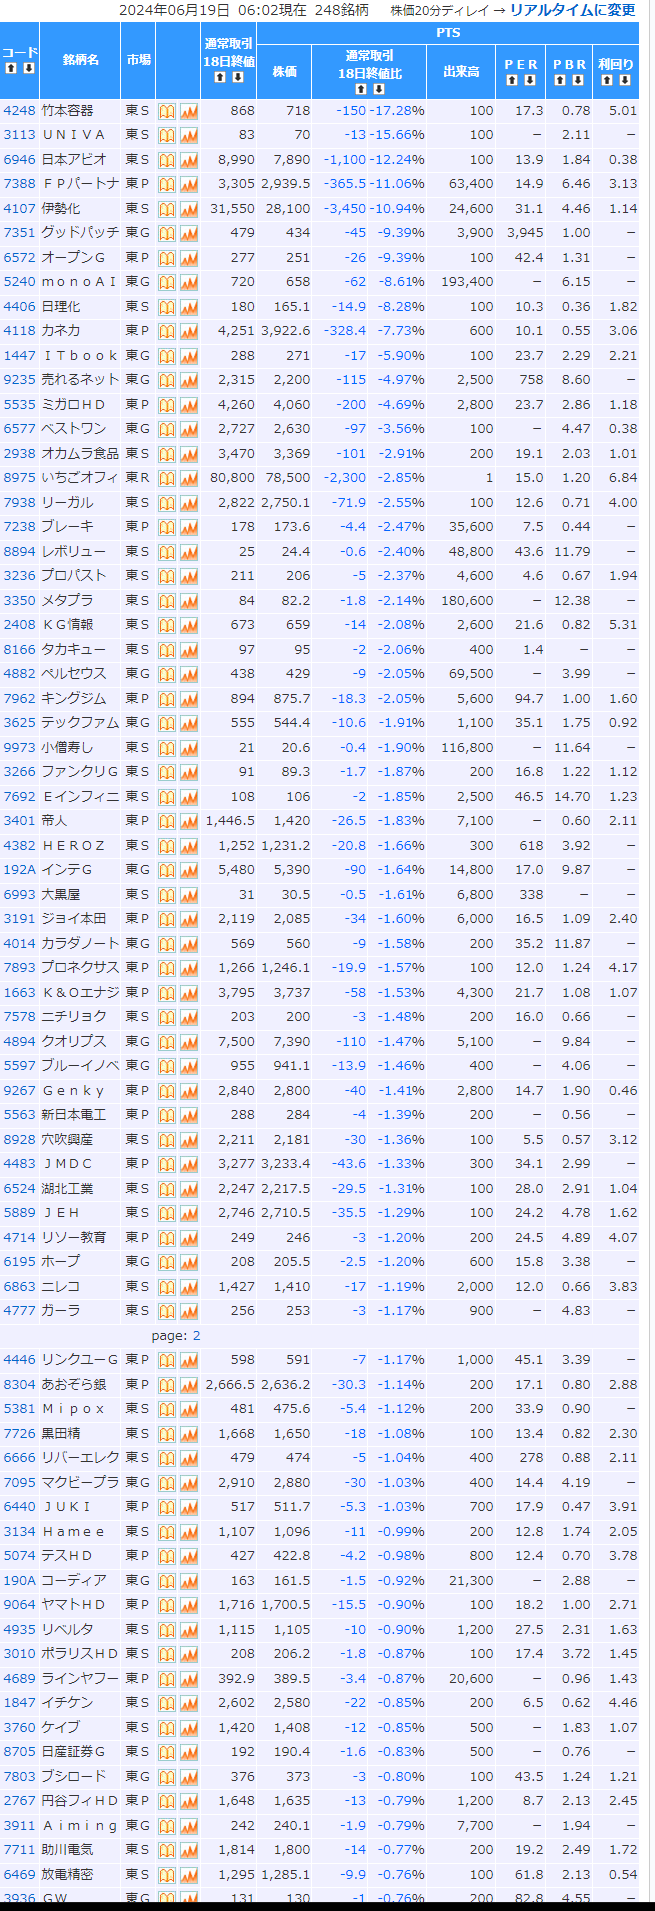This screenshot has height=1911, width=655.
Task: Open stock code 5240 link
Action: tap(19, 282)
